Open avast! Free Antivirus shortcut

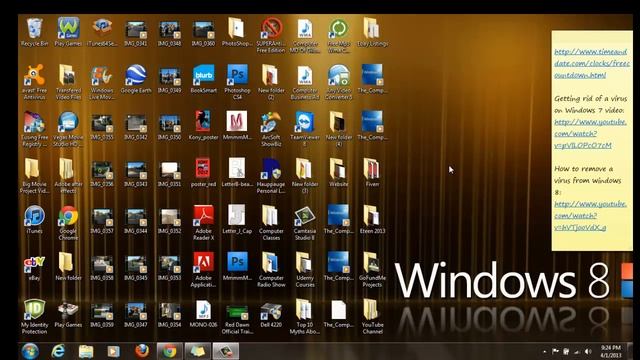click(34, 82)
